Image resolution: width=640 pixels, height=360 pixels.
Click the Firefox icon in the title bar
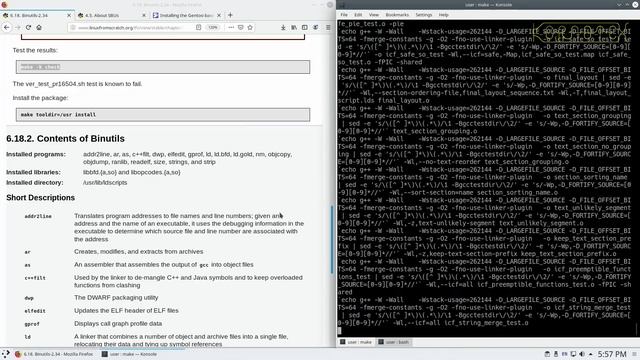(4, 4)
